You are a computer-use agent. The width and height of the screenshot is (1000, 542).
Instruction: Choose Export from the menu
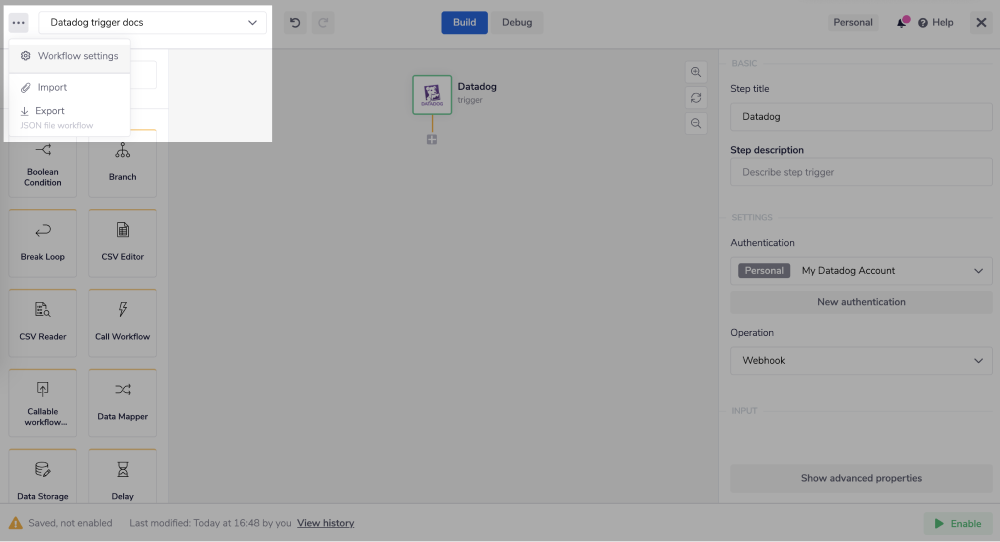point(50,111)
